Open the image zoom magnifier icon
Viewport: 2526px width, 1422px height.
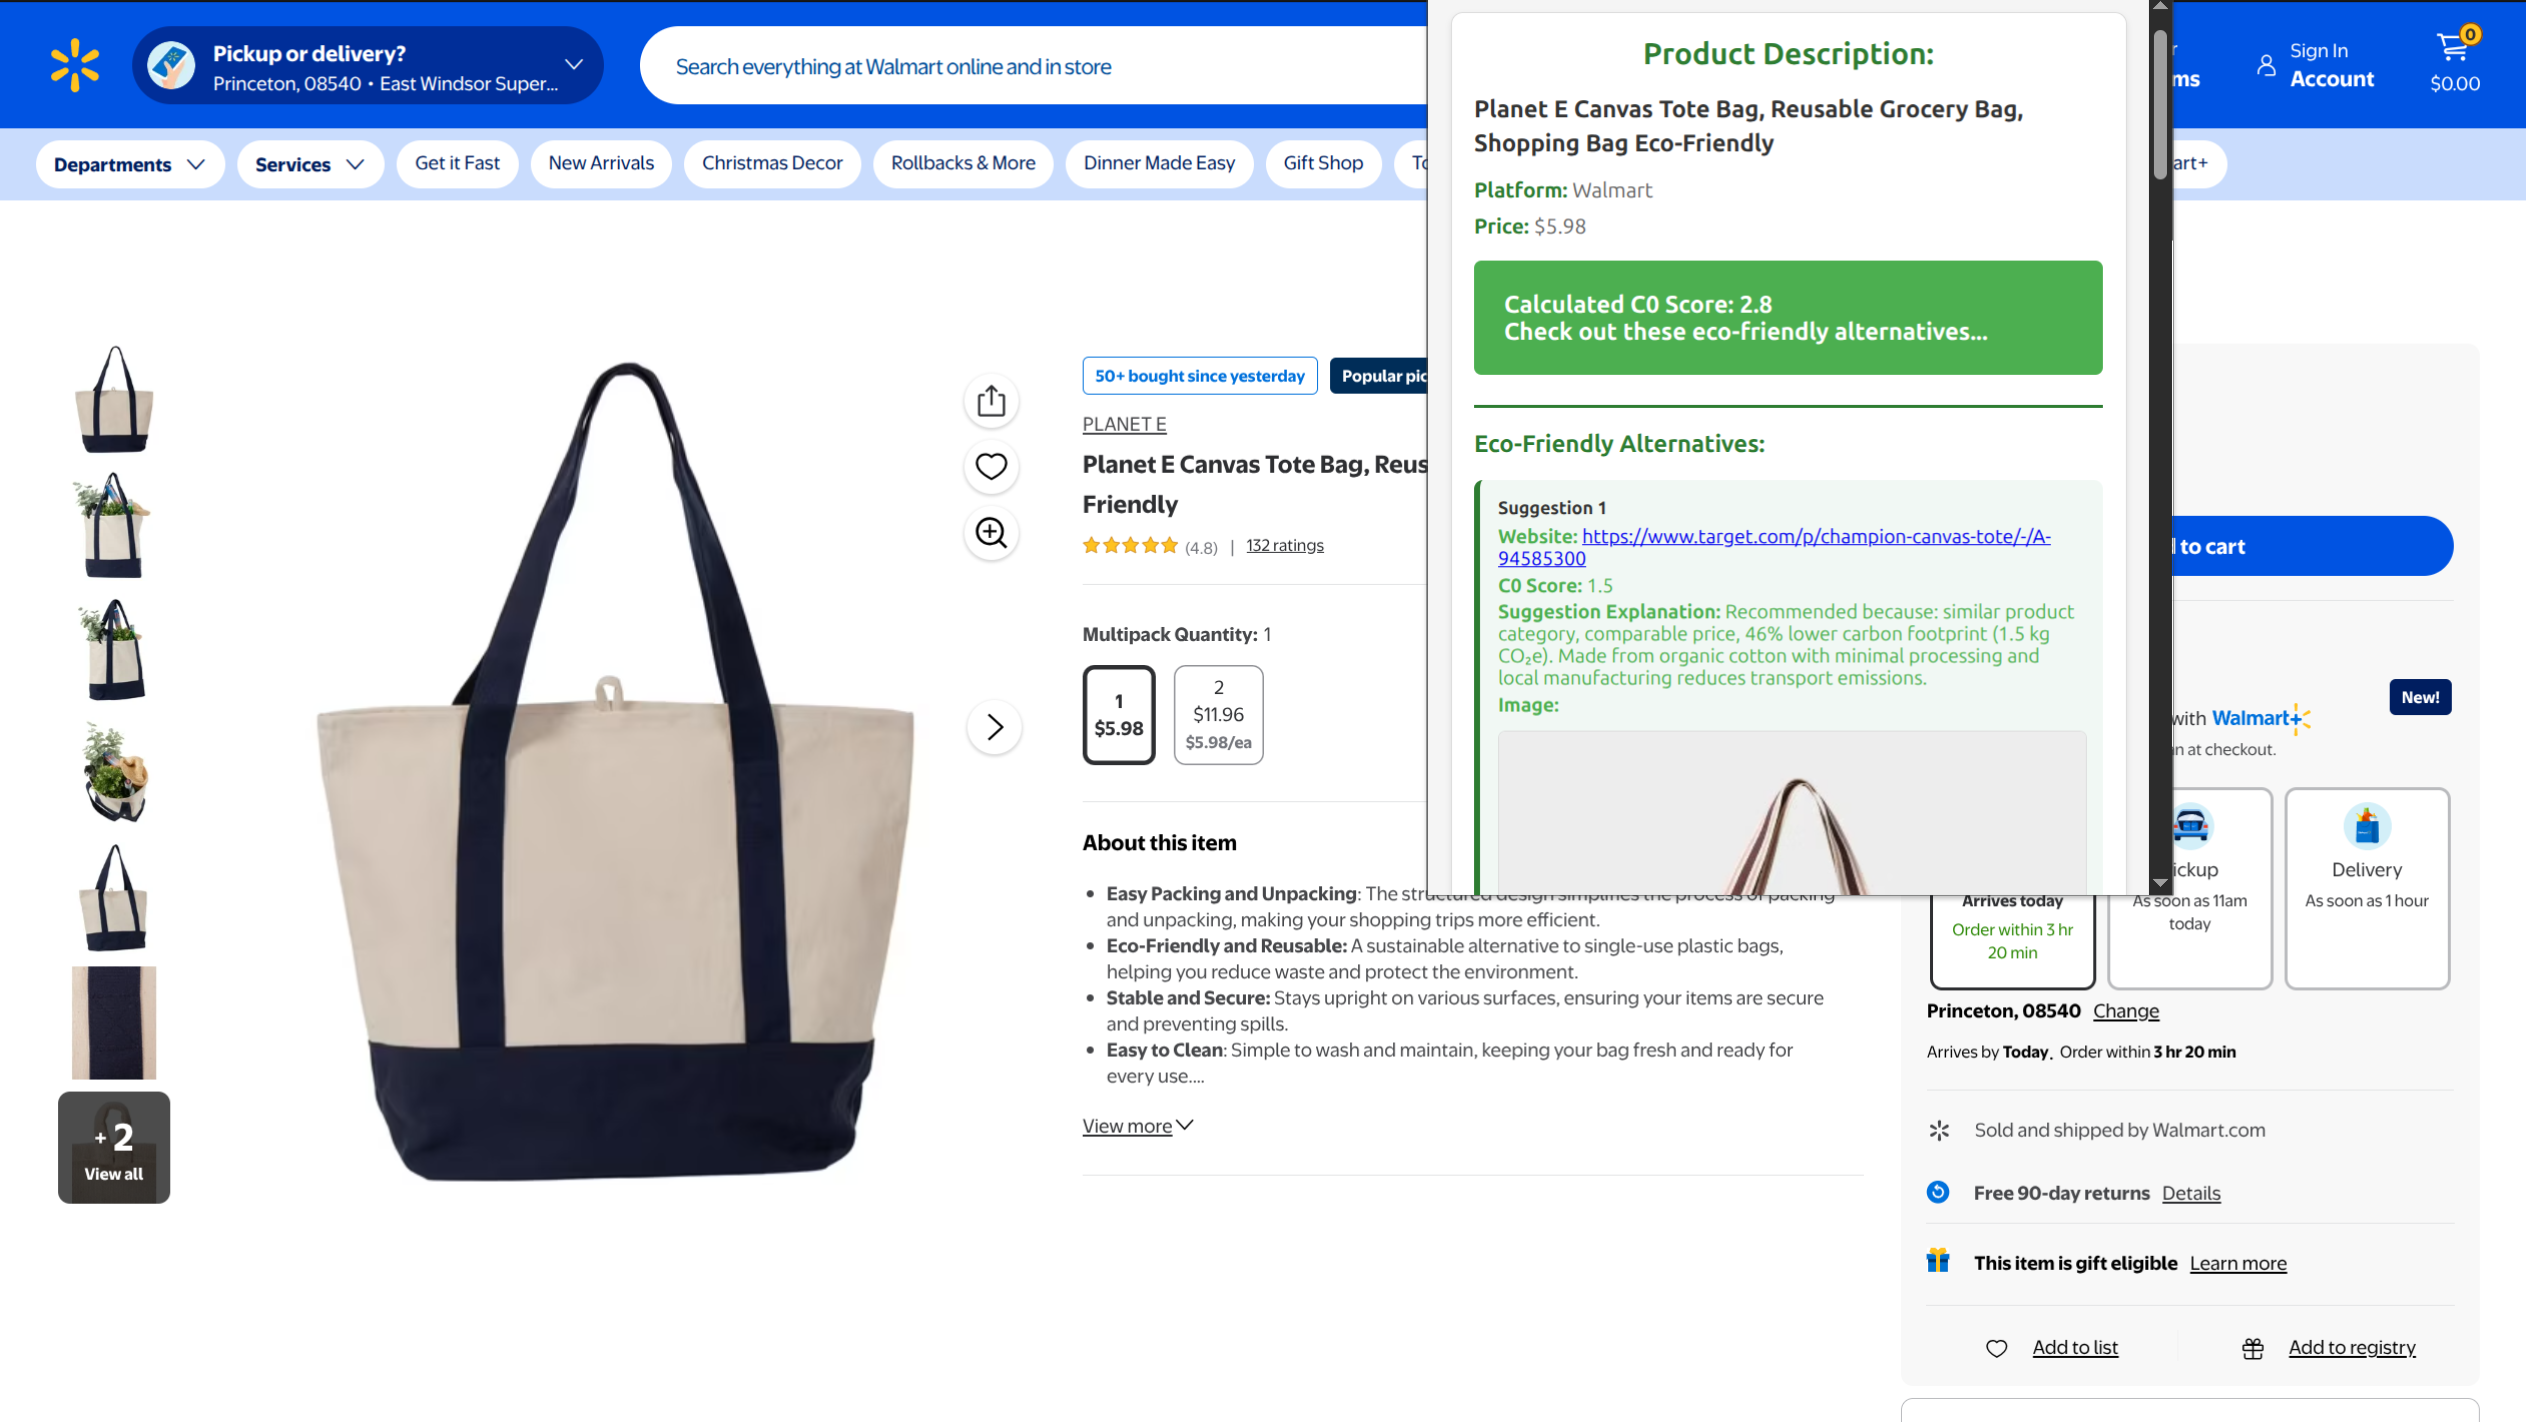coord(991,532)
